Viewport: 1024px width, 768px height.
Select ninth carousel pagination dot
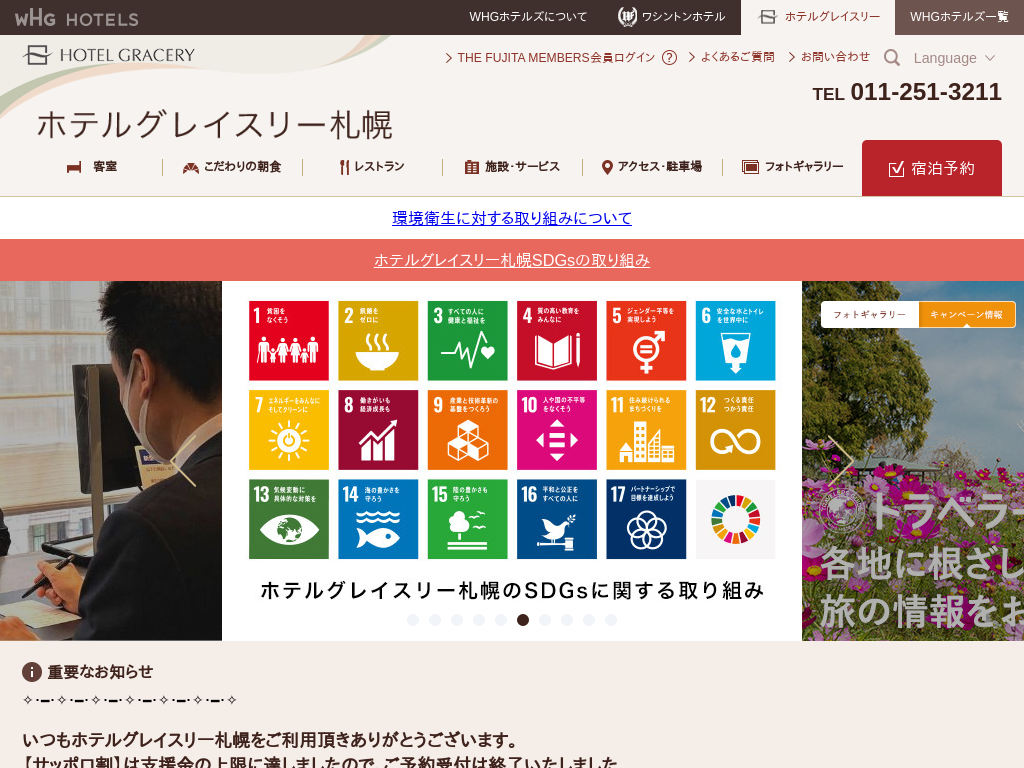(589, 620)
